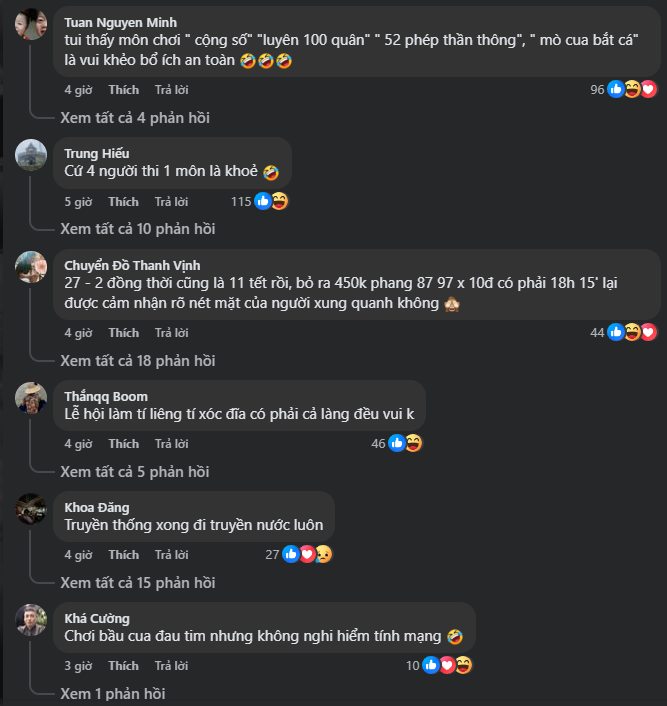Screen dimensions: 667x706
Task: Like Tuan Nguyen Minh's comment with Thích
Action: point(124,90)
